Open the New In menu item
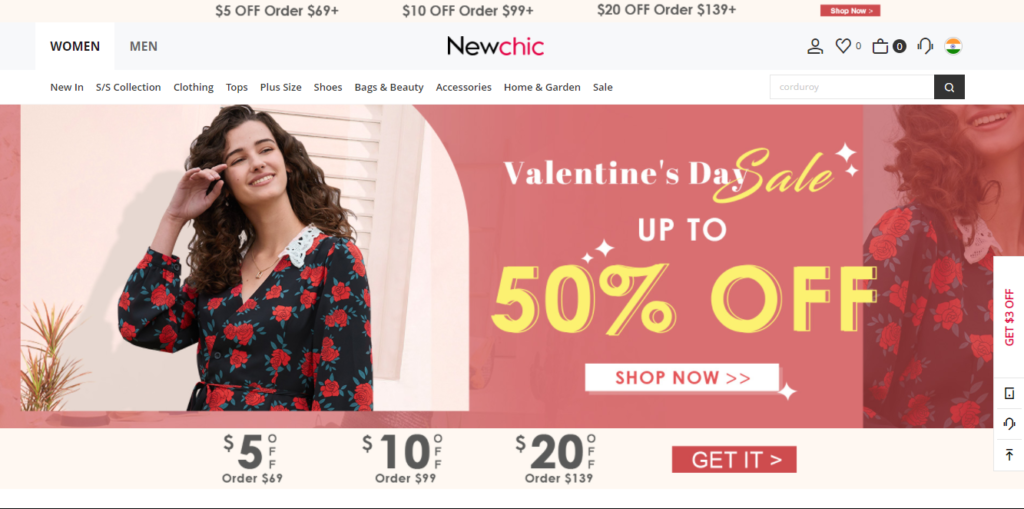The width and height of the screenshot is (1024, 509). point(67,87)
